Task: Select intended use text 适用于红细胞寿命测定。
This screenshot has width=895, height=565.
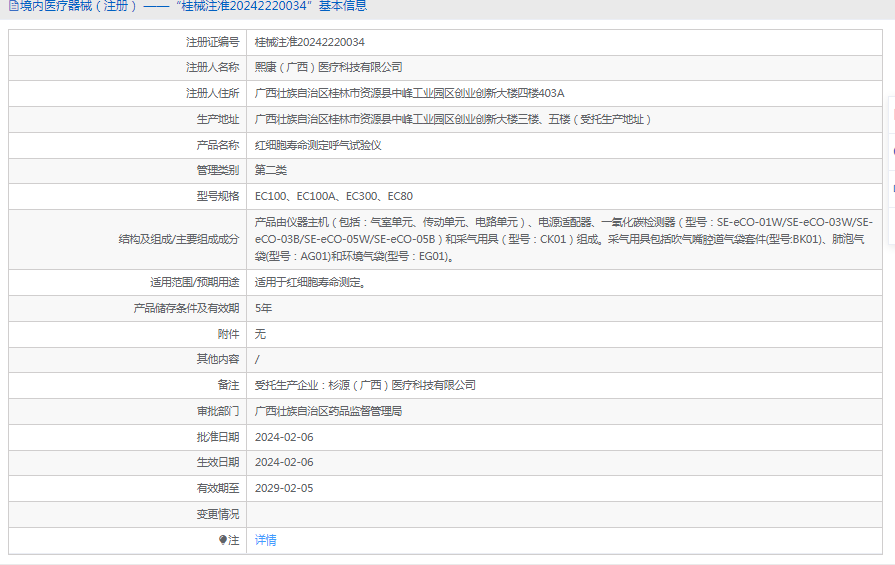Action: click(x=310, y=282)
